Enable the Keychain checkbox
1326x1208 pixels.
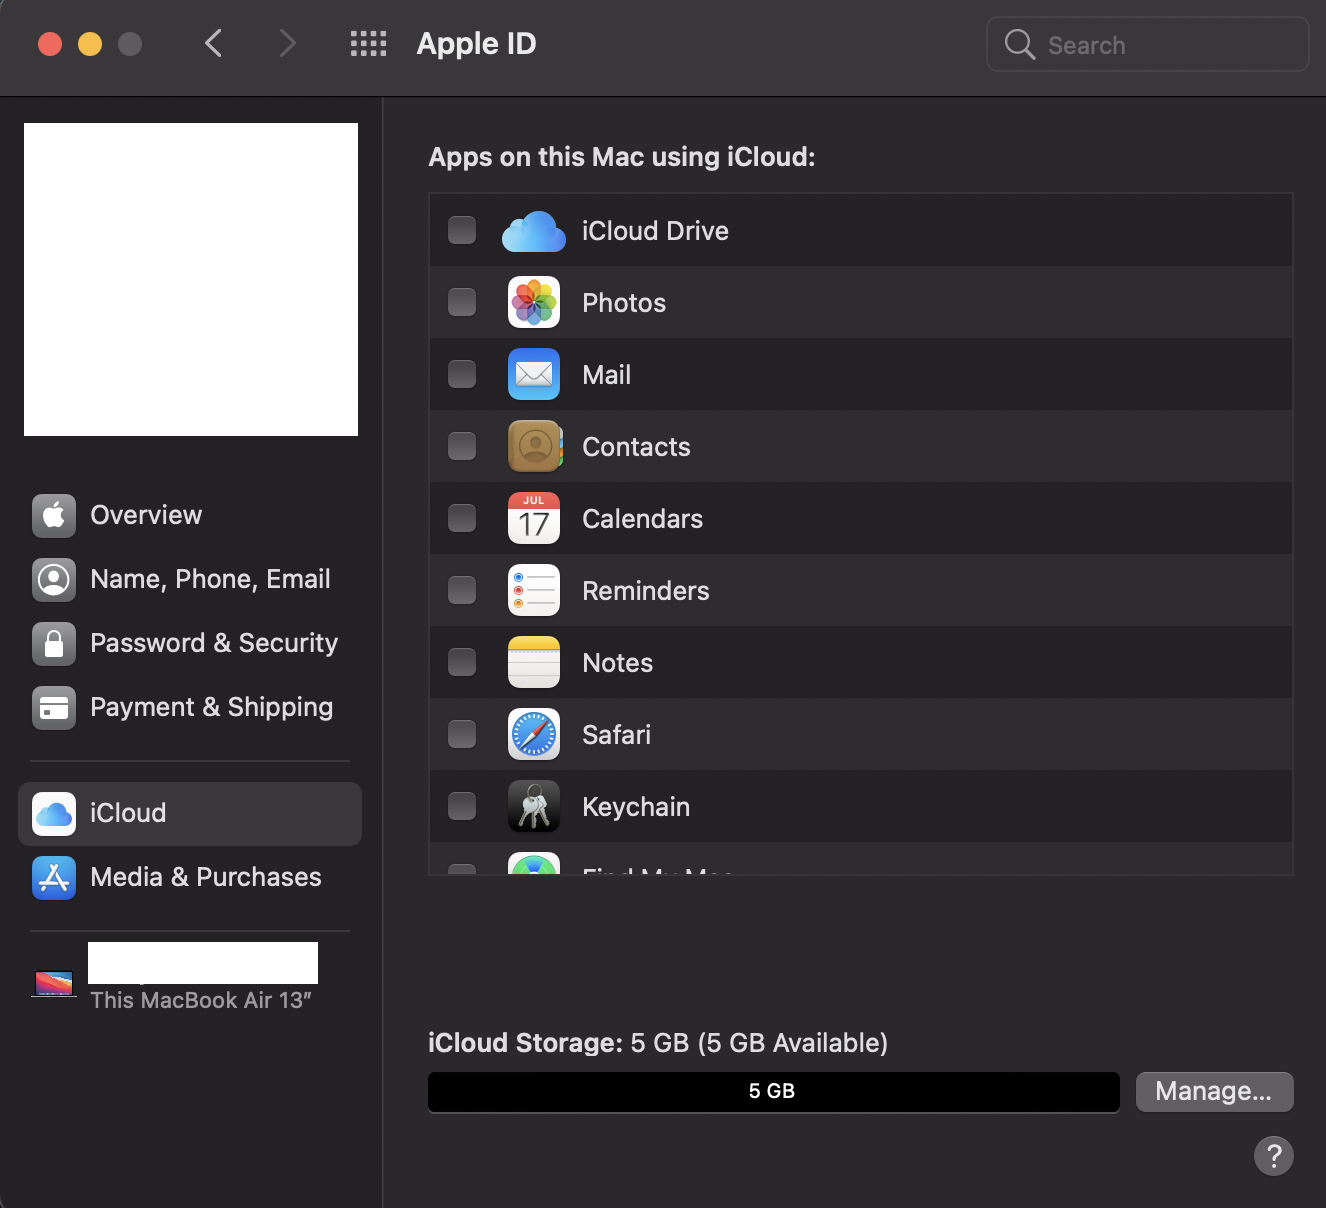(462, 806)
